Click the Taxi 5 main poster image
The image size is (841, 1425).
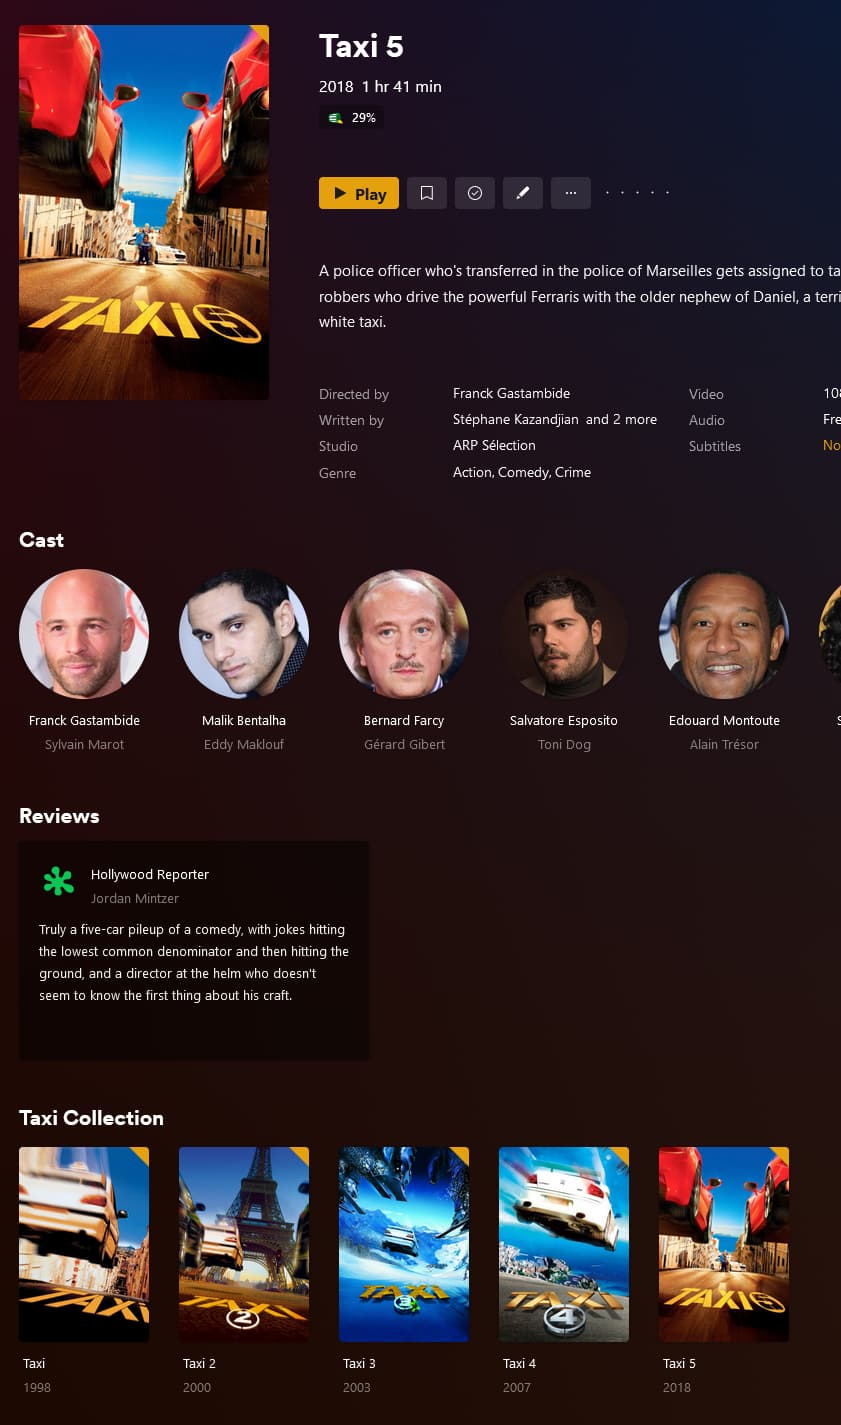[144, 212]
